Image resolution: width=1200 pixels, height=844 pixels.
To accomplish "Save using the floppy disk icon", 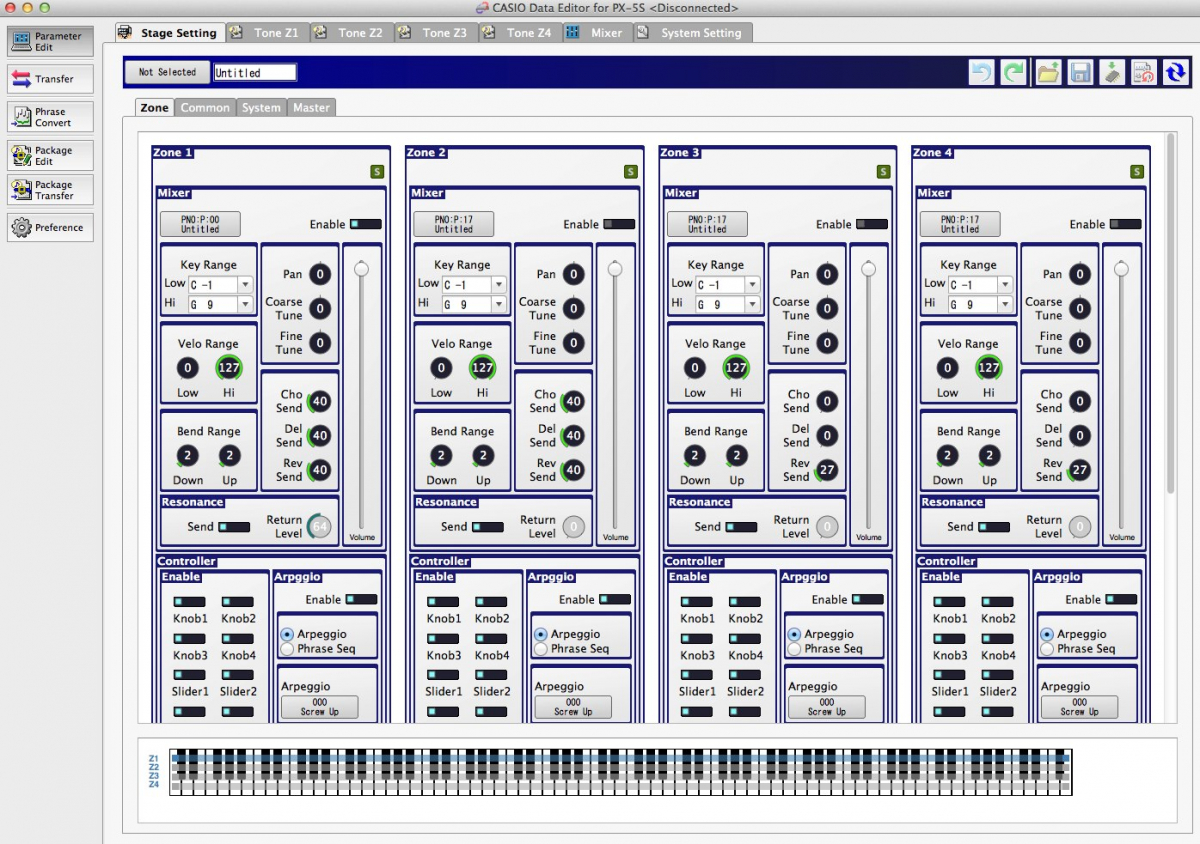I will (x=1080, y=72).
